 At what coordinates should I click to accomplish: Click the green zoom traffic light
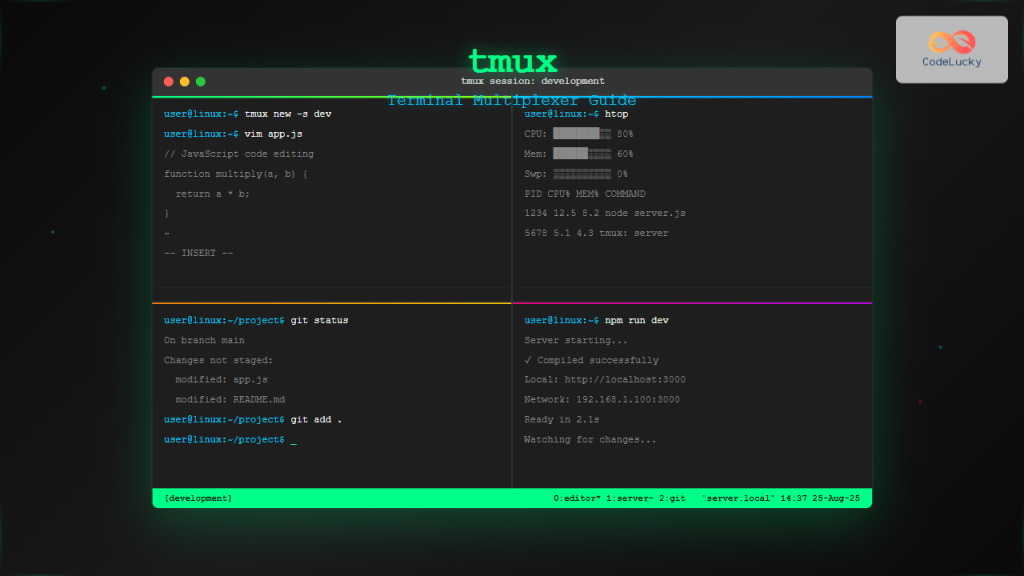[x=200, y=81]
